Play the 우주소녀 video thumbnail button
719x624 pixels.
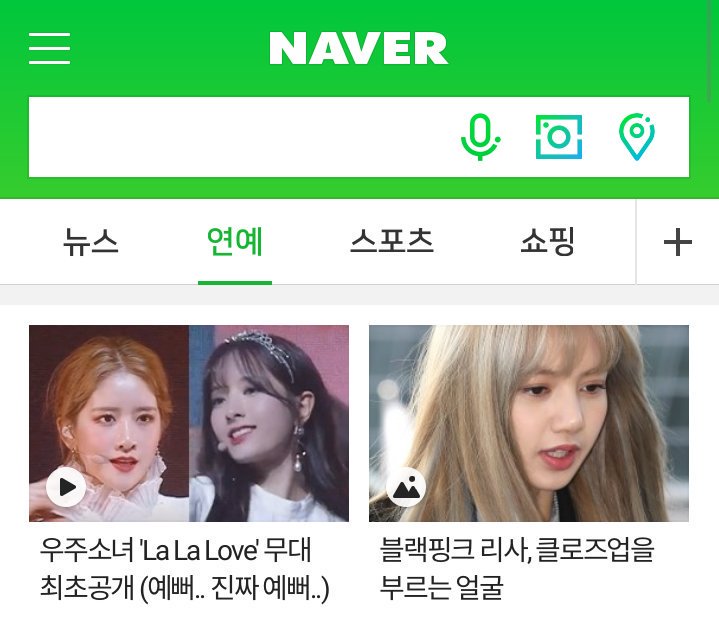[x=66, y=486]
